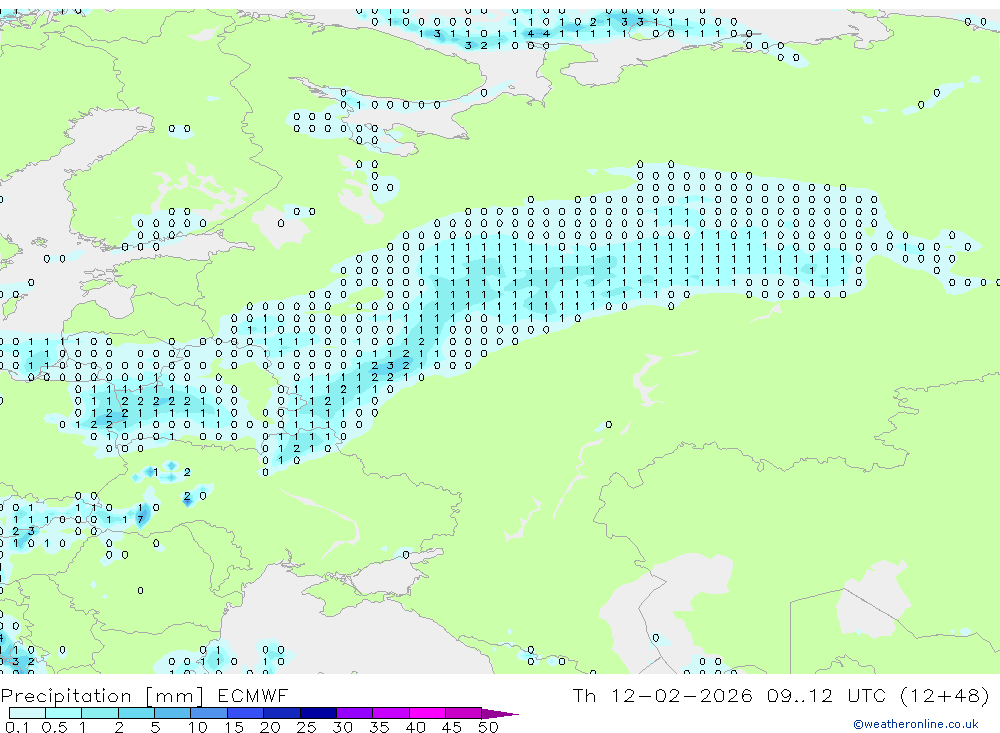Click the '25' legend scale label

point(306,727)
